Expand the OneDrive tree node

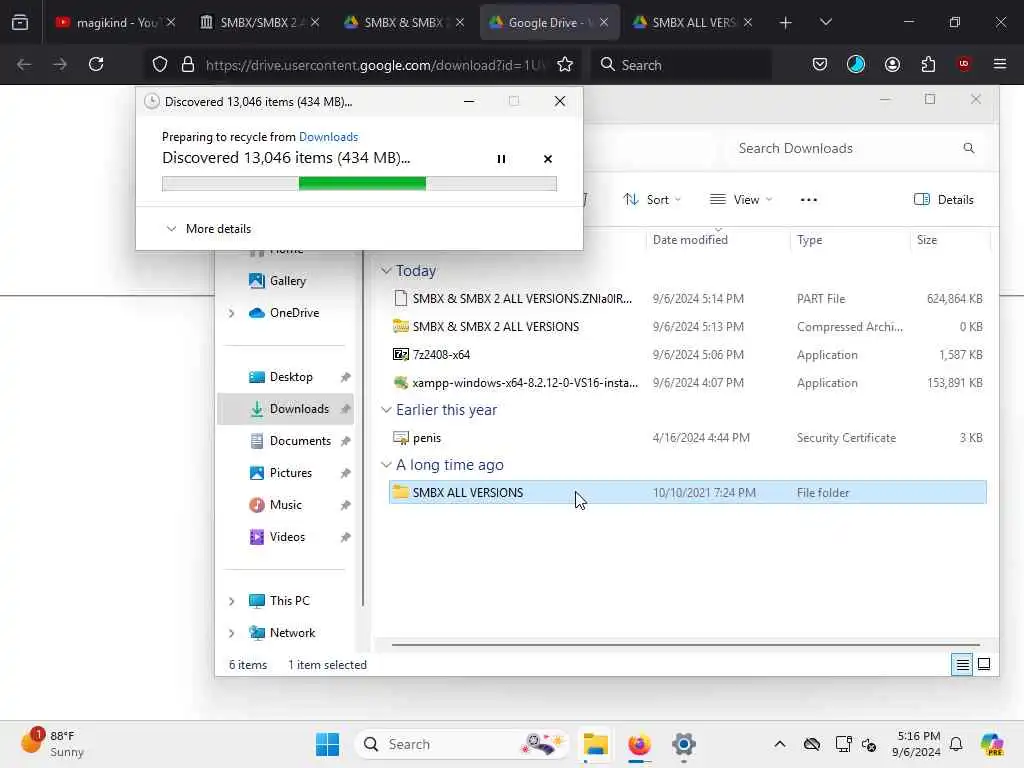tap(231, 313)
